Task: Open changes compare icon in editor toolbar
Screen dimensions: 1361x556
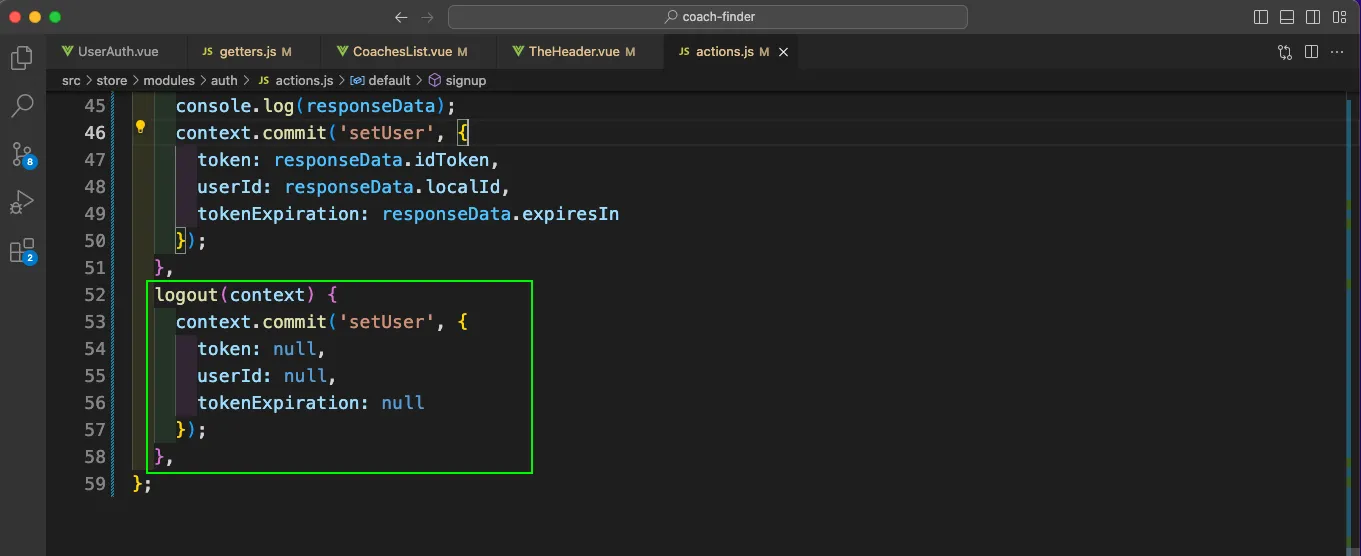Action: (1285, 52)
